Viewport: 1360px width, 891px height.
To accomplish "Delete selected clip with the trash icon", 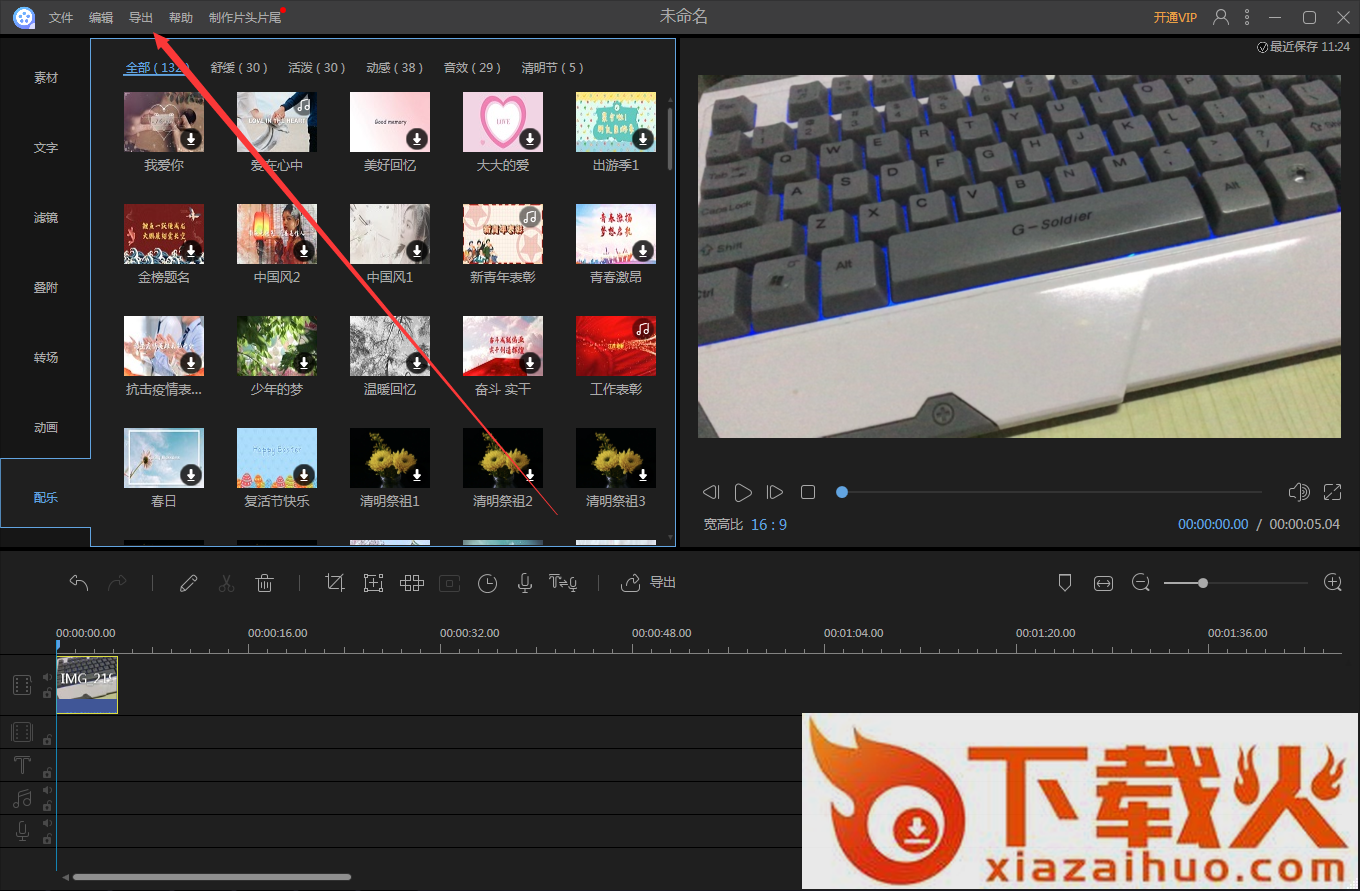I will pos(264,583).
